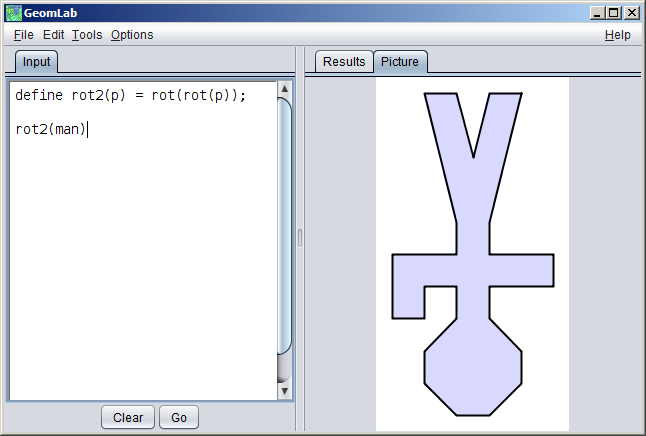Open the Edit menu

click(x=54, y=35)
